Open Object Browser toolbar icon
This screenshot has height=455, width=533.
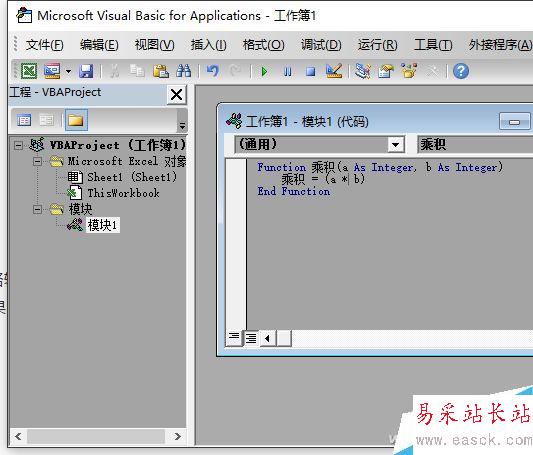(x=409, y=71)
